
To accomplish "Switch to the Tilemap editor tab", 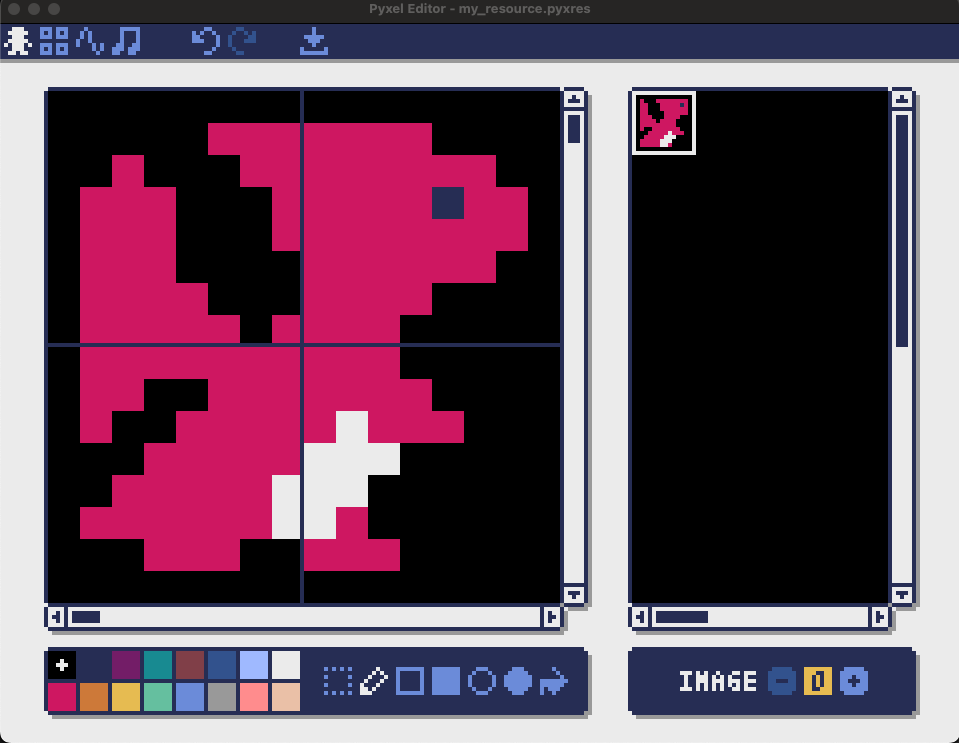I will [54, 41].
